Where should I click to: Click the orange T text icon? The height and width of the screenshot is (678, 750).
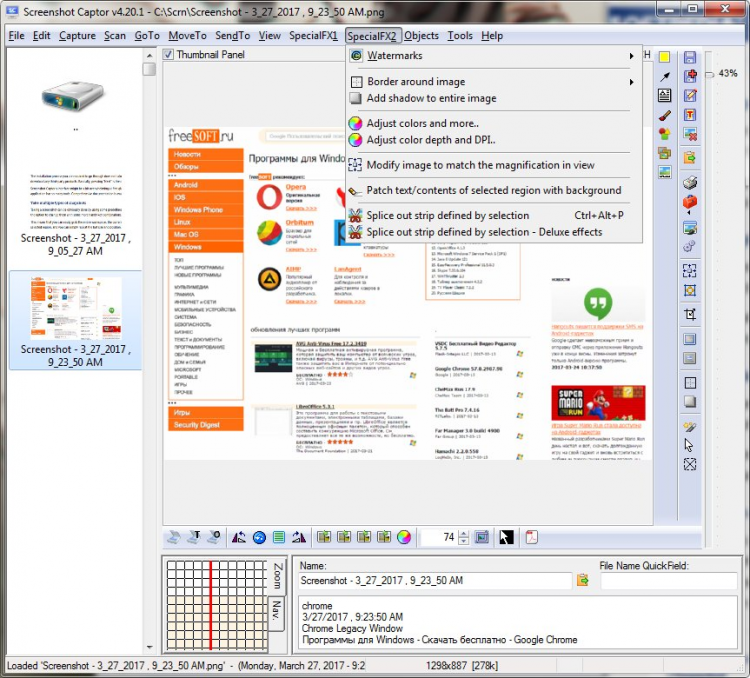(690, 115)
